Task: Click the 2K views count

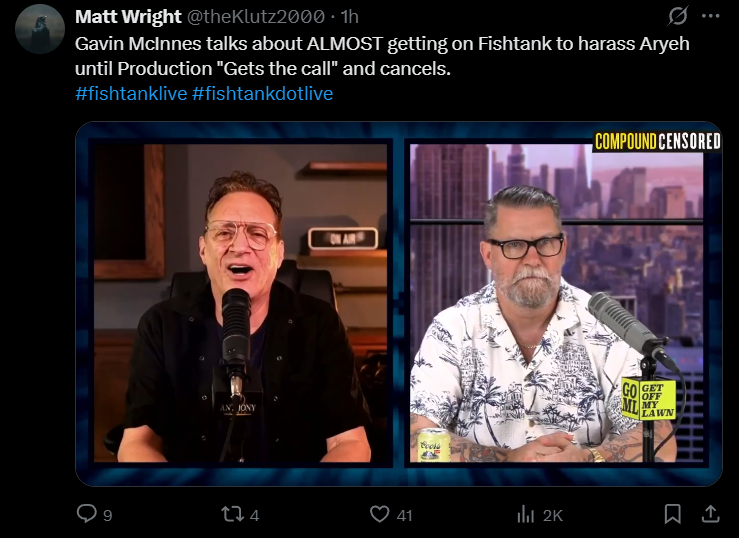Action: [x=553, y=515]
